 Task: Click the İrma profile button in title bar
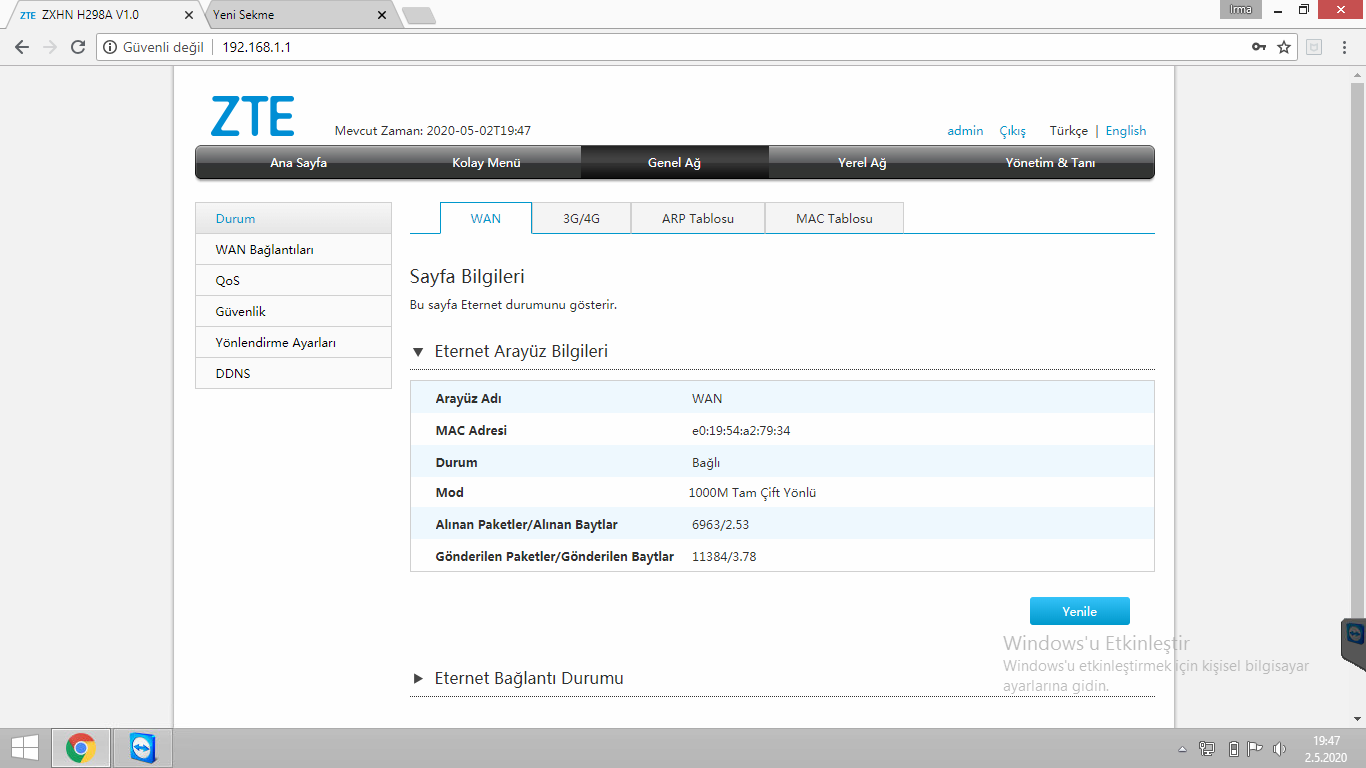(1240, 10)
